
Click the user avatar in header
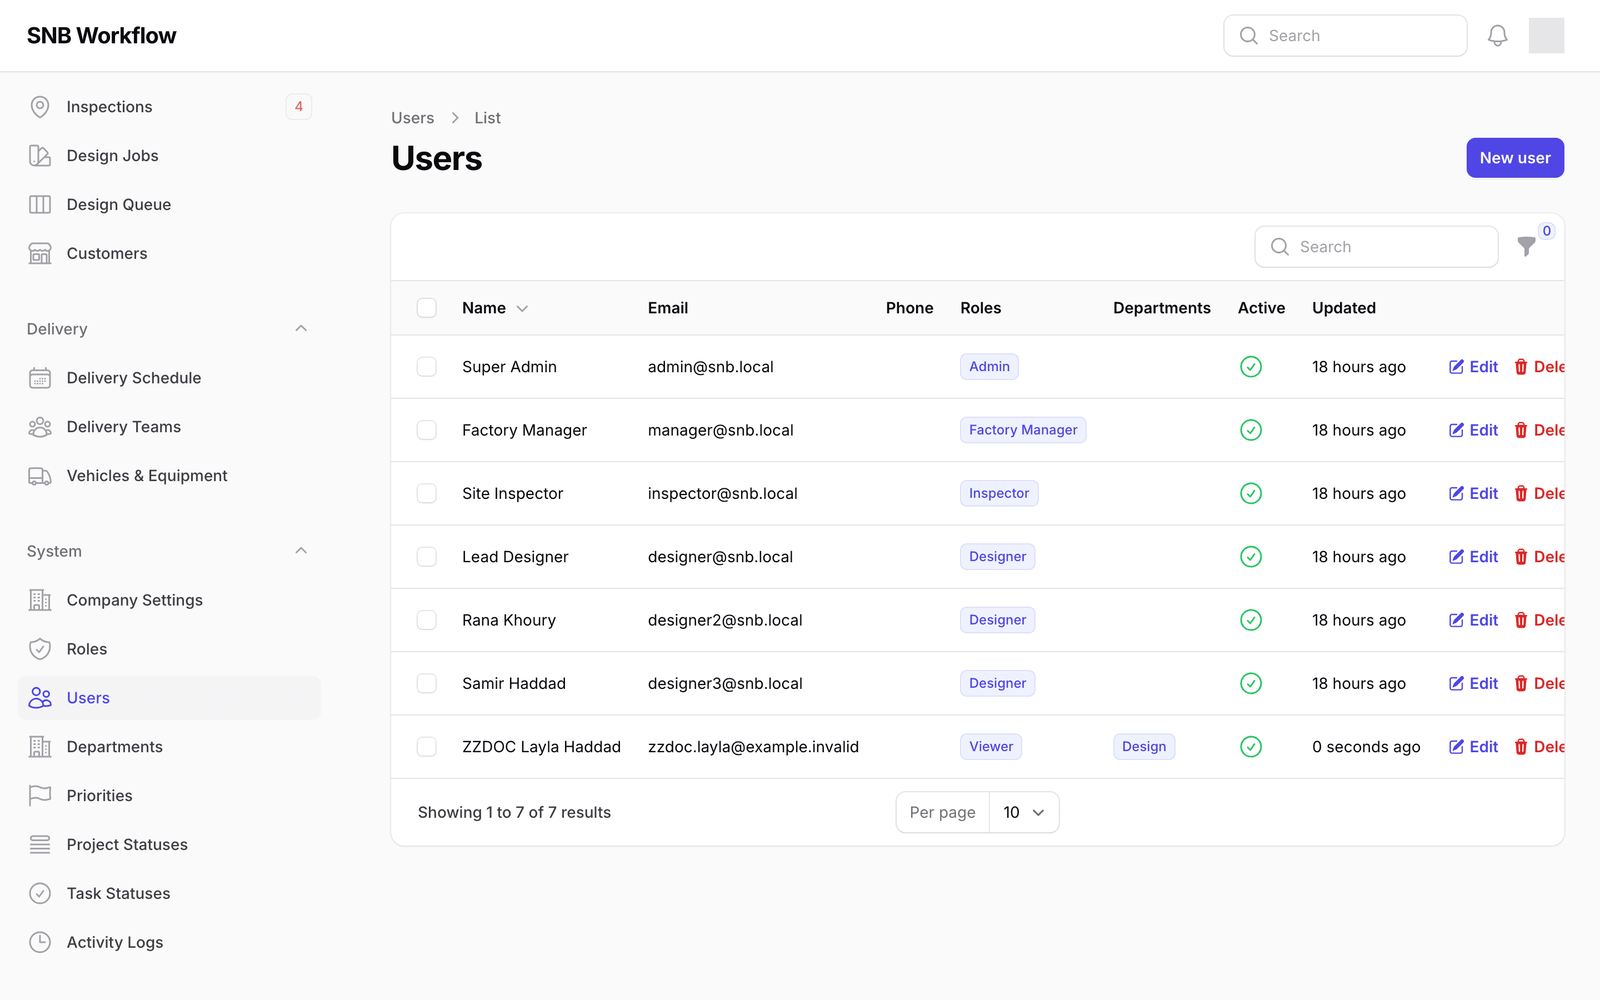pos(1546,36)
